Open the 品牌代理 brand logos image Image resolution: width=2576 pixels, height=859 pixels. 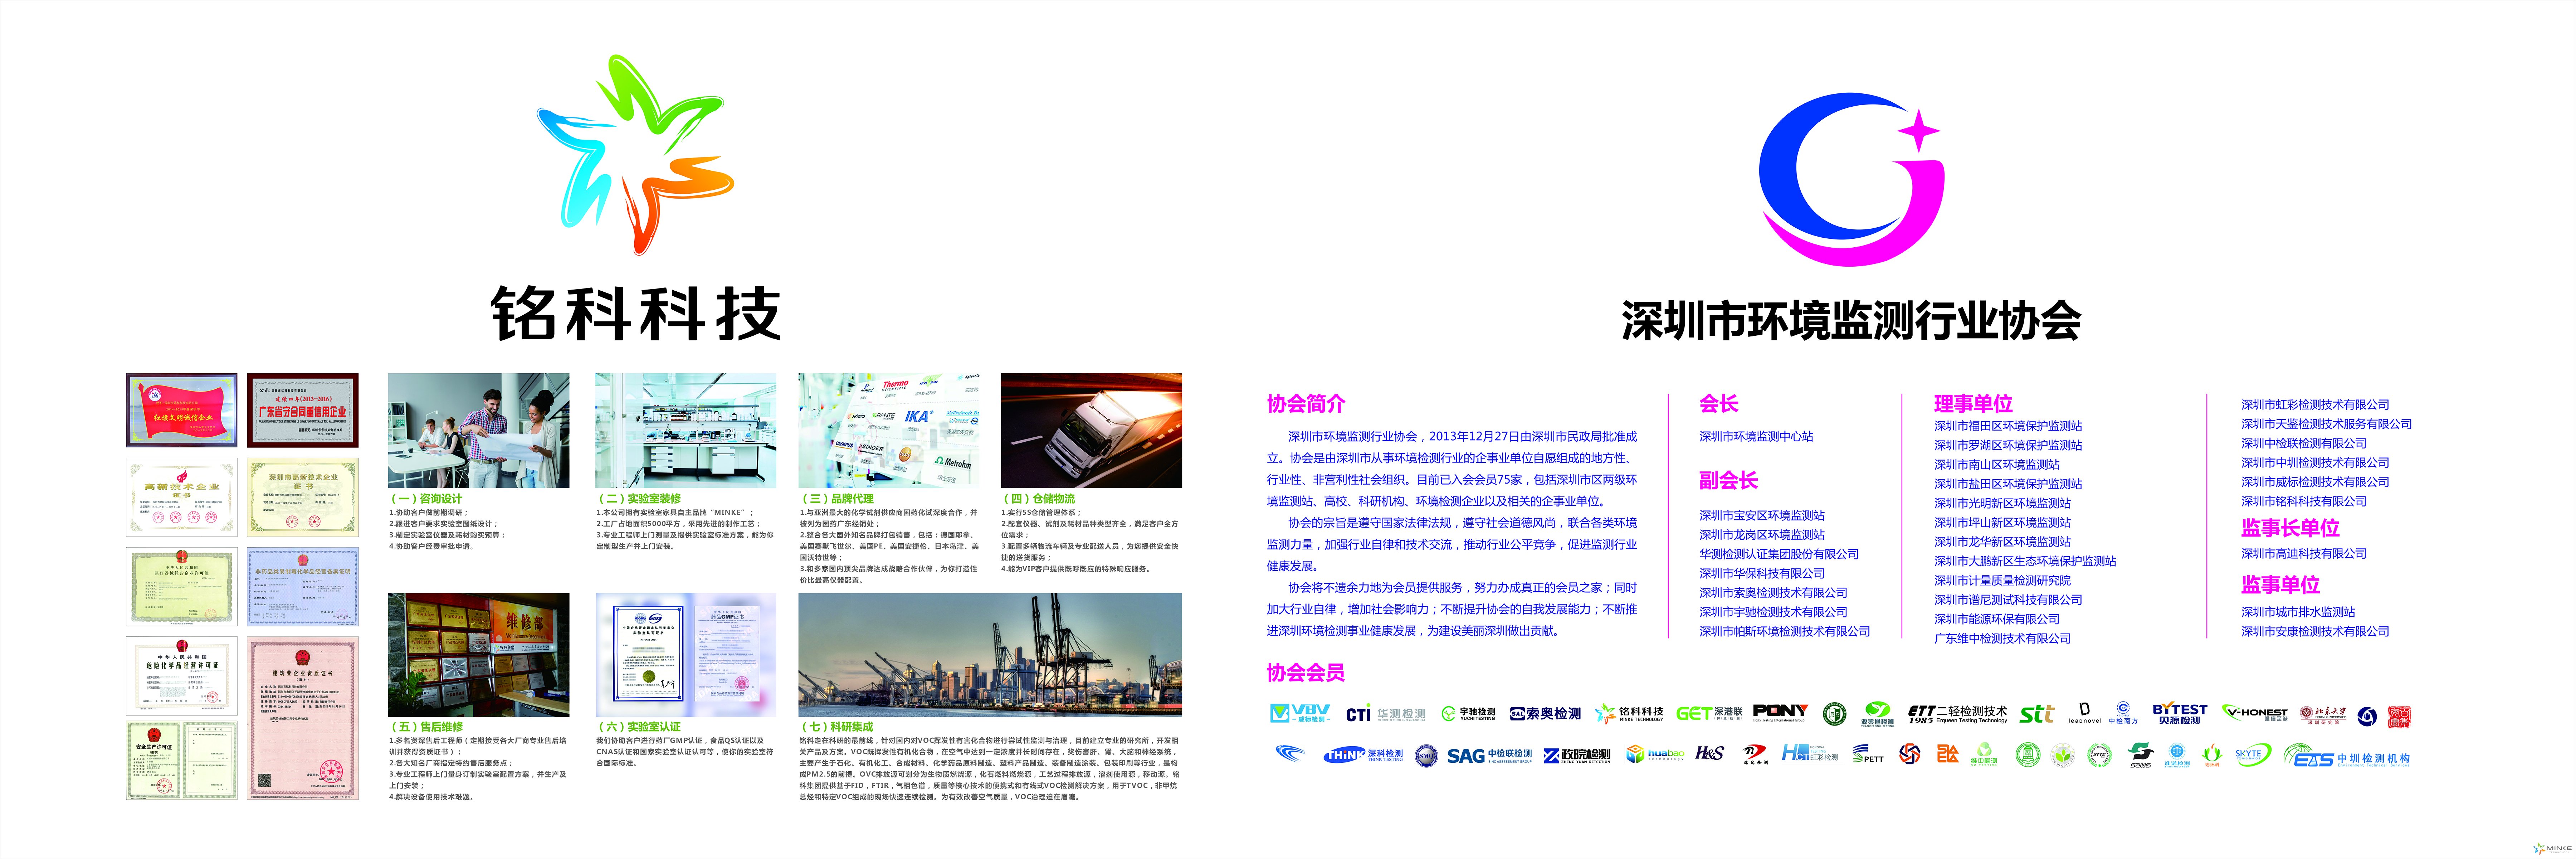coord(889,431)
